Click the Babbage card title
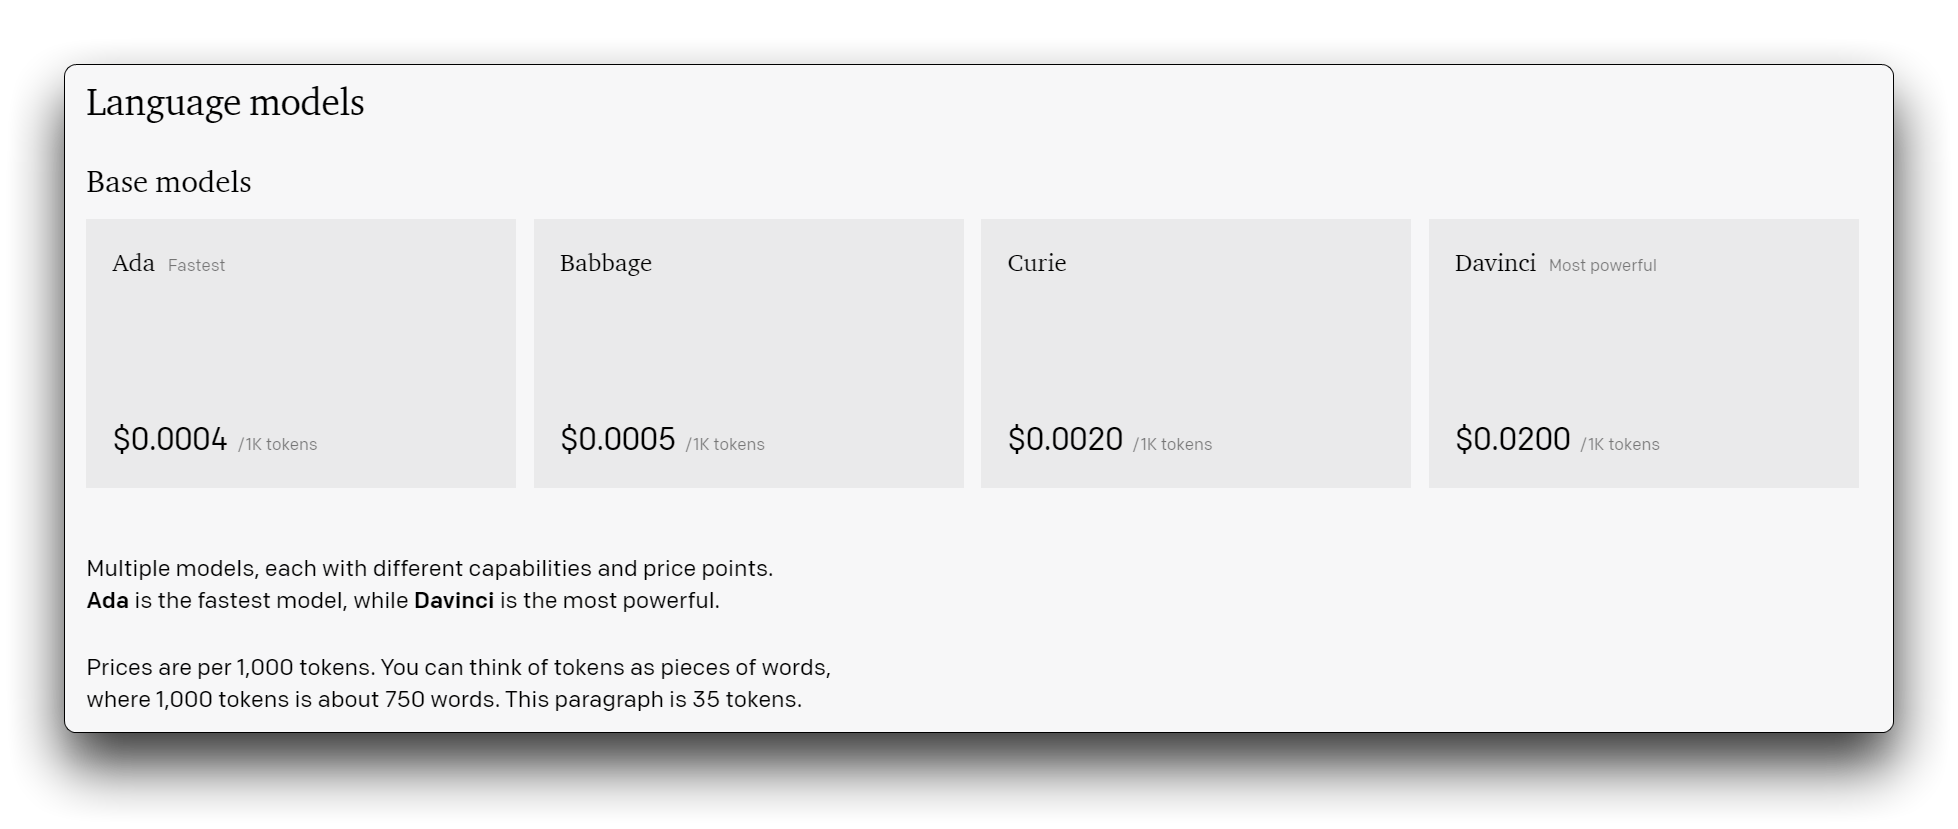Image resolution: width=1958 pixels, height=829 pixels. point(606,264)
